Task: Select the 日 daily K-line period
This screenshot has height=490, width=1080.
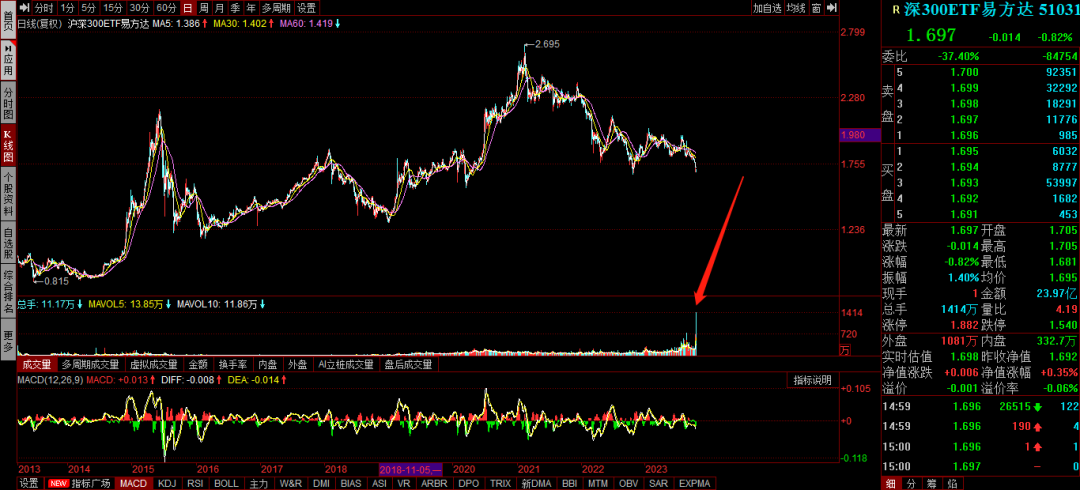Action: click(x=188, y=8)
